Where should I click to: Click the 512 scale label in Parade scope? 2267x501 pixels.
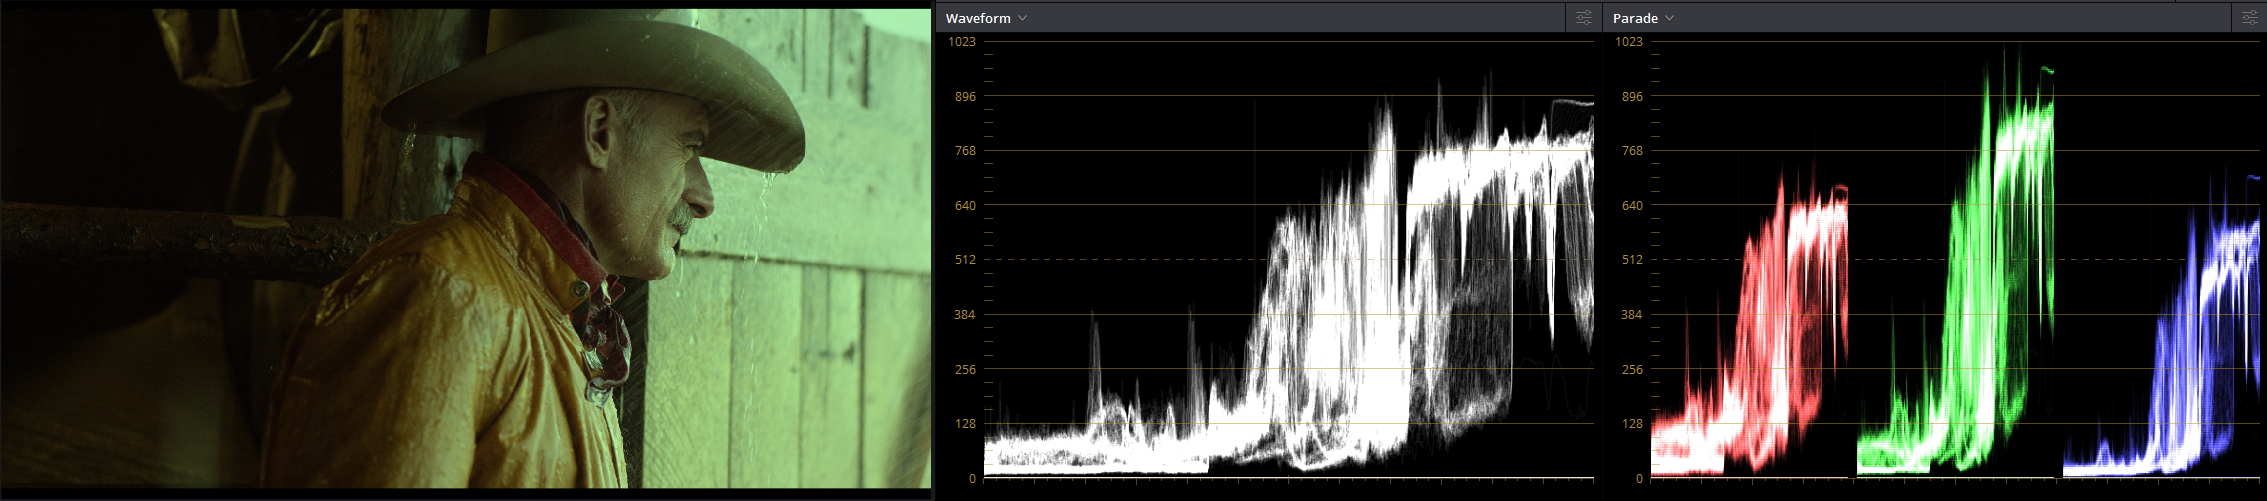coord(1632,260)
